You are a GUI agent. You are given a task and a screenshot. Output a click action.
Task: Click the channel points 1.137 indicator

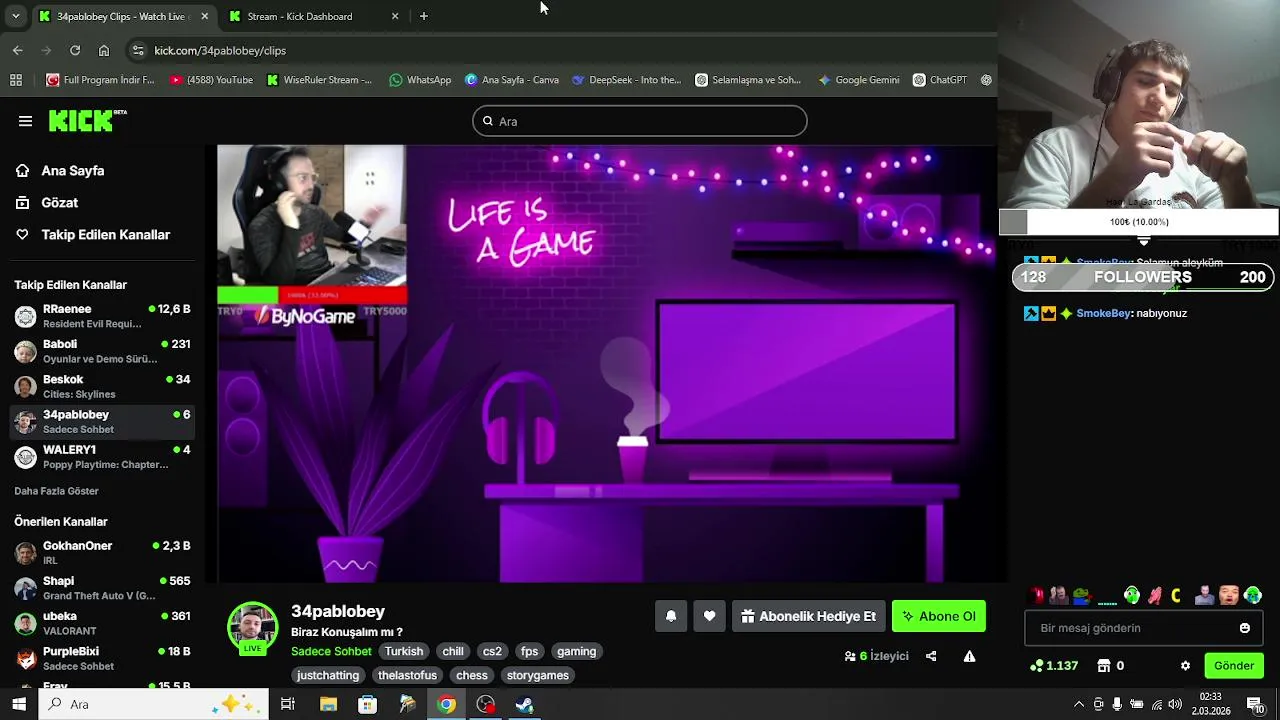1054,666
